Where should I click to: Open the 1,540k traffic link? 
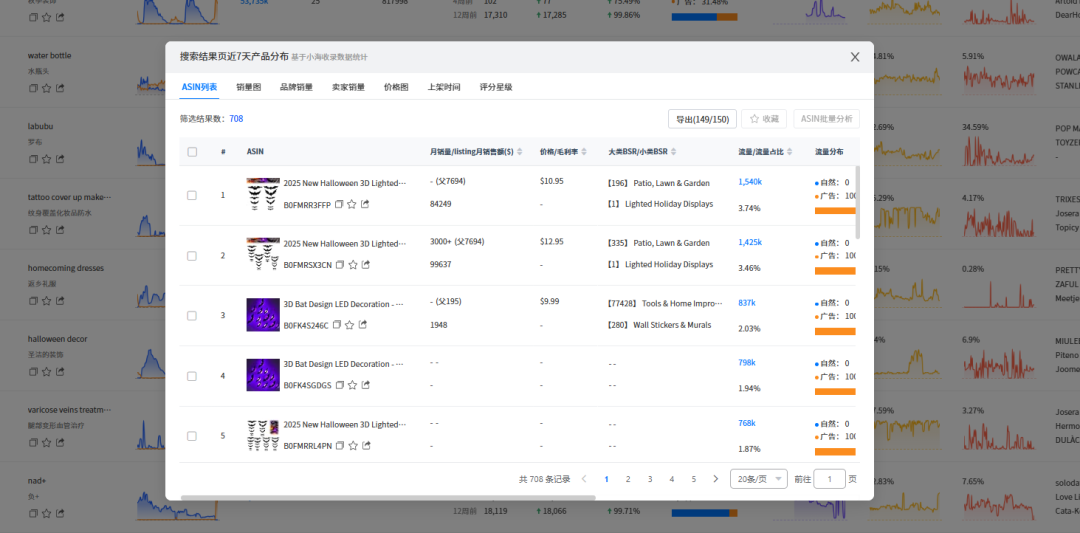pos(750,182)
